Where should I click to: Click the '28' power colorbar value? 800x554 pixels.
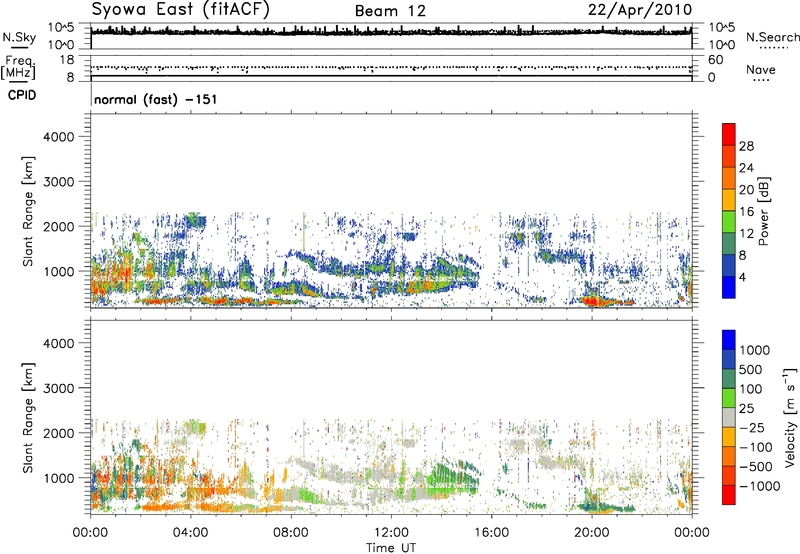click(x=746, y=146)
